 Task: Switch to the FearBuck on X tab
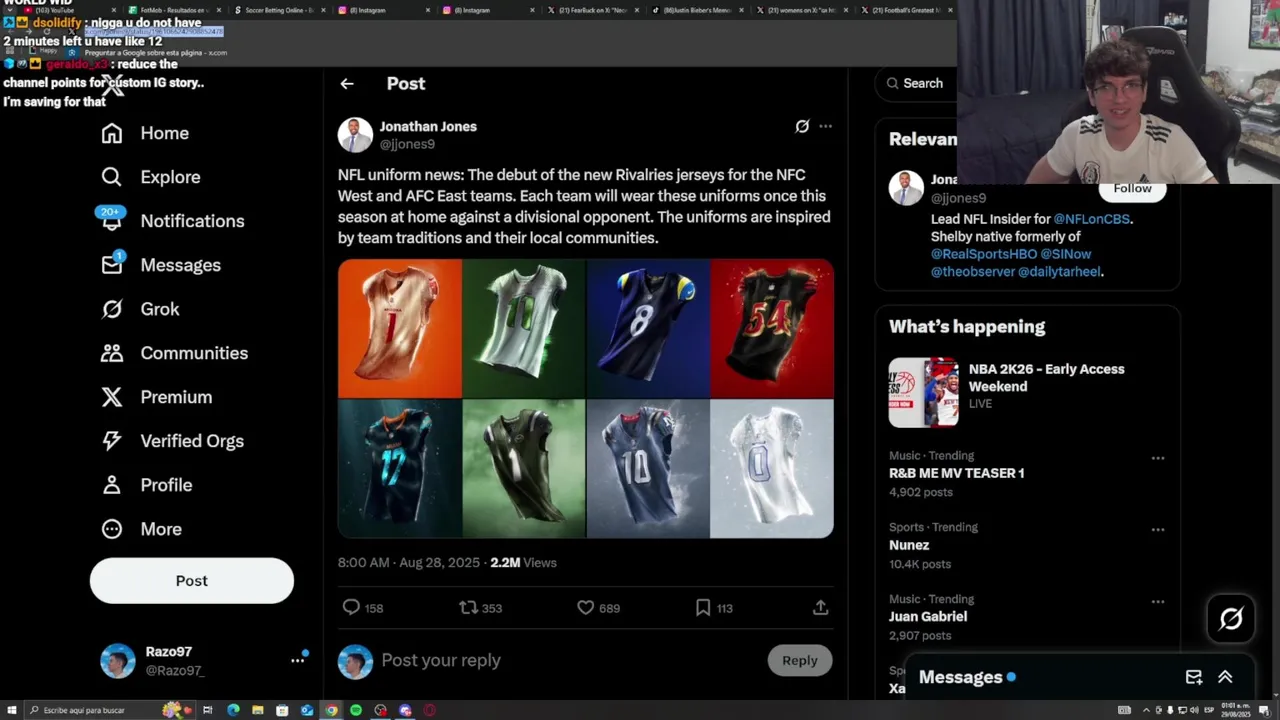(592, 10)
